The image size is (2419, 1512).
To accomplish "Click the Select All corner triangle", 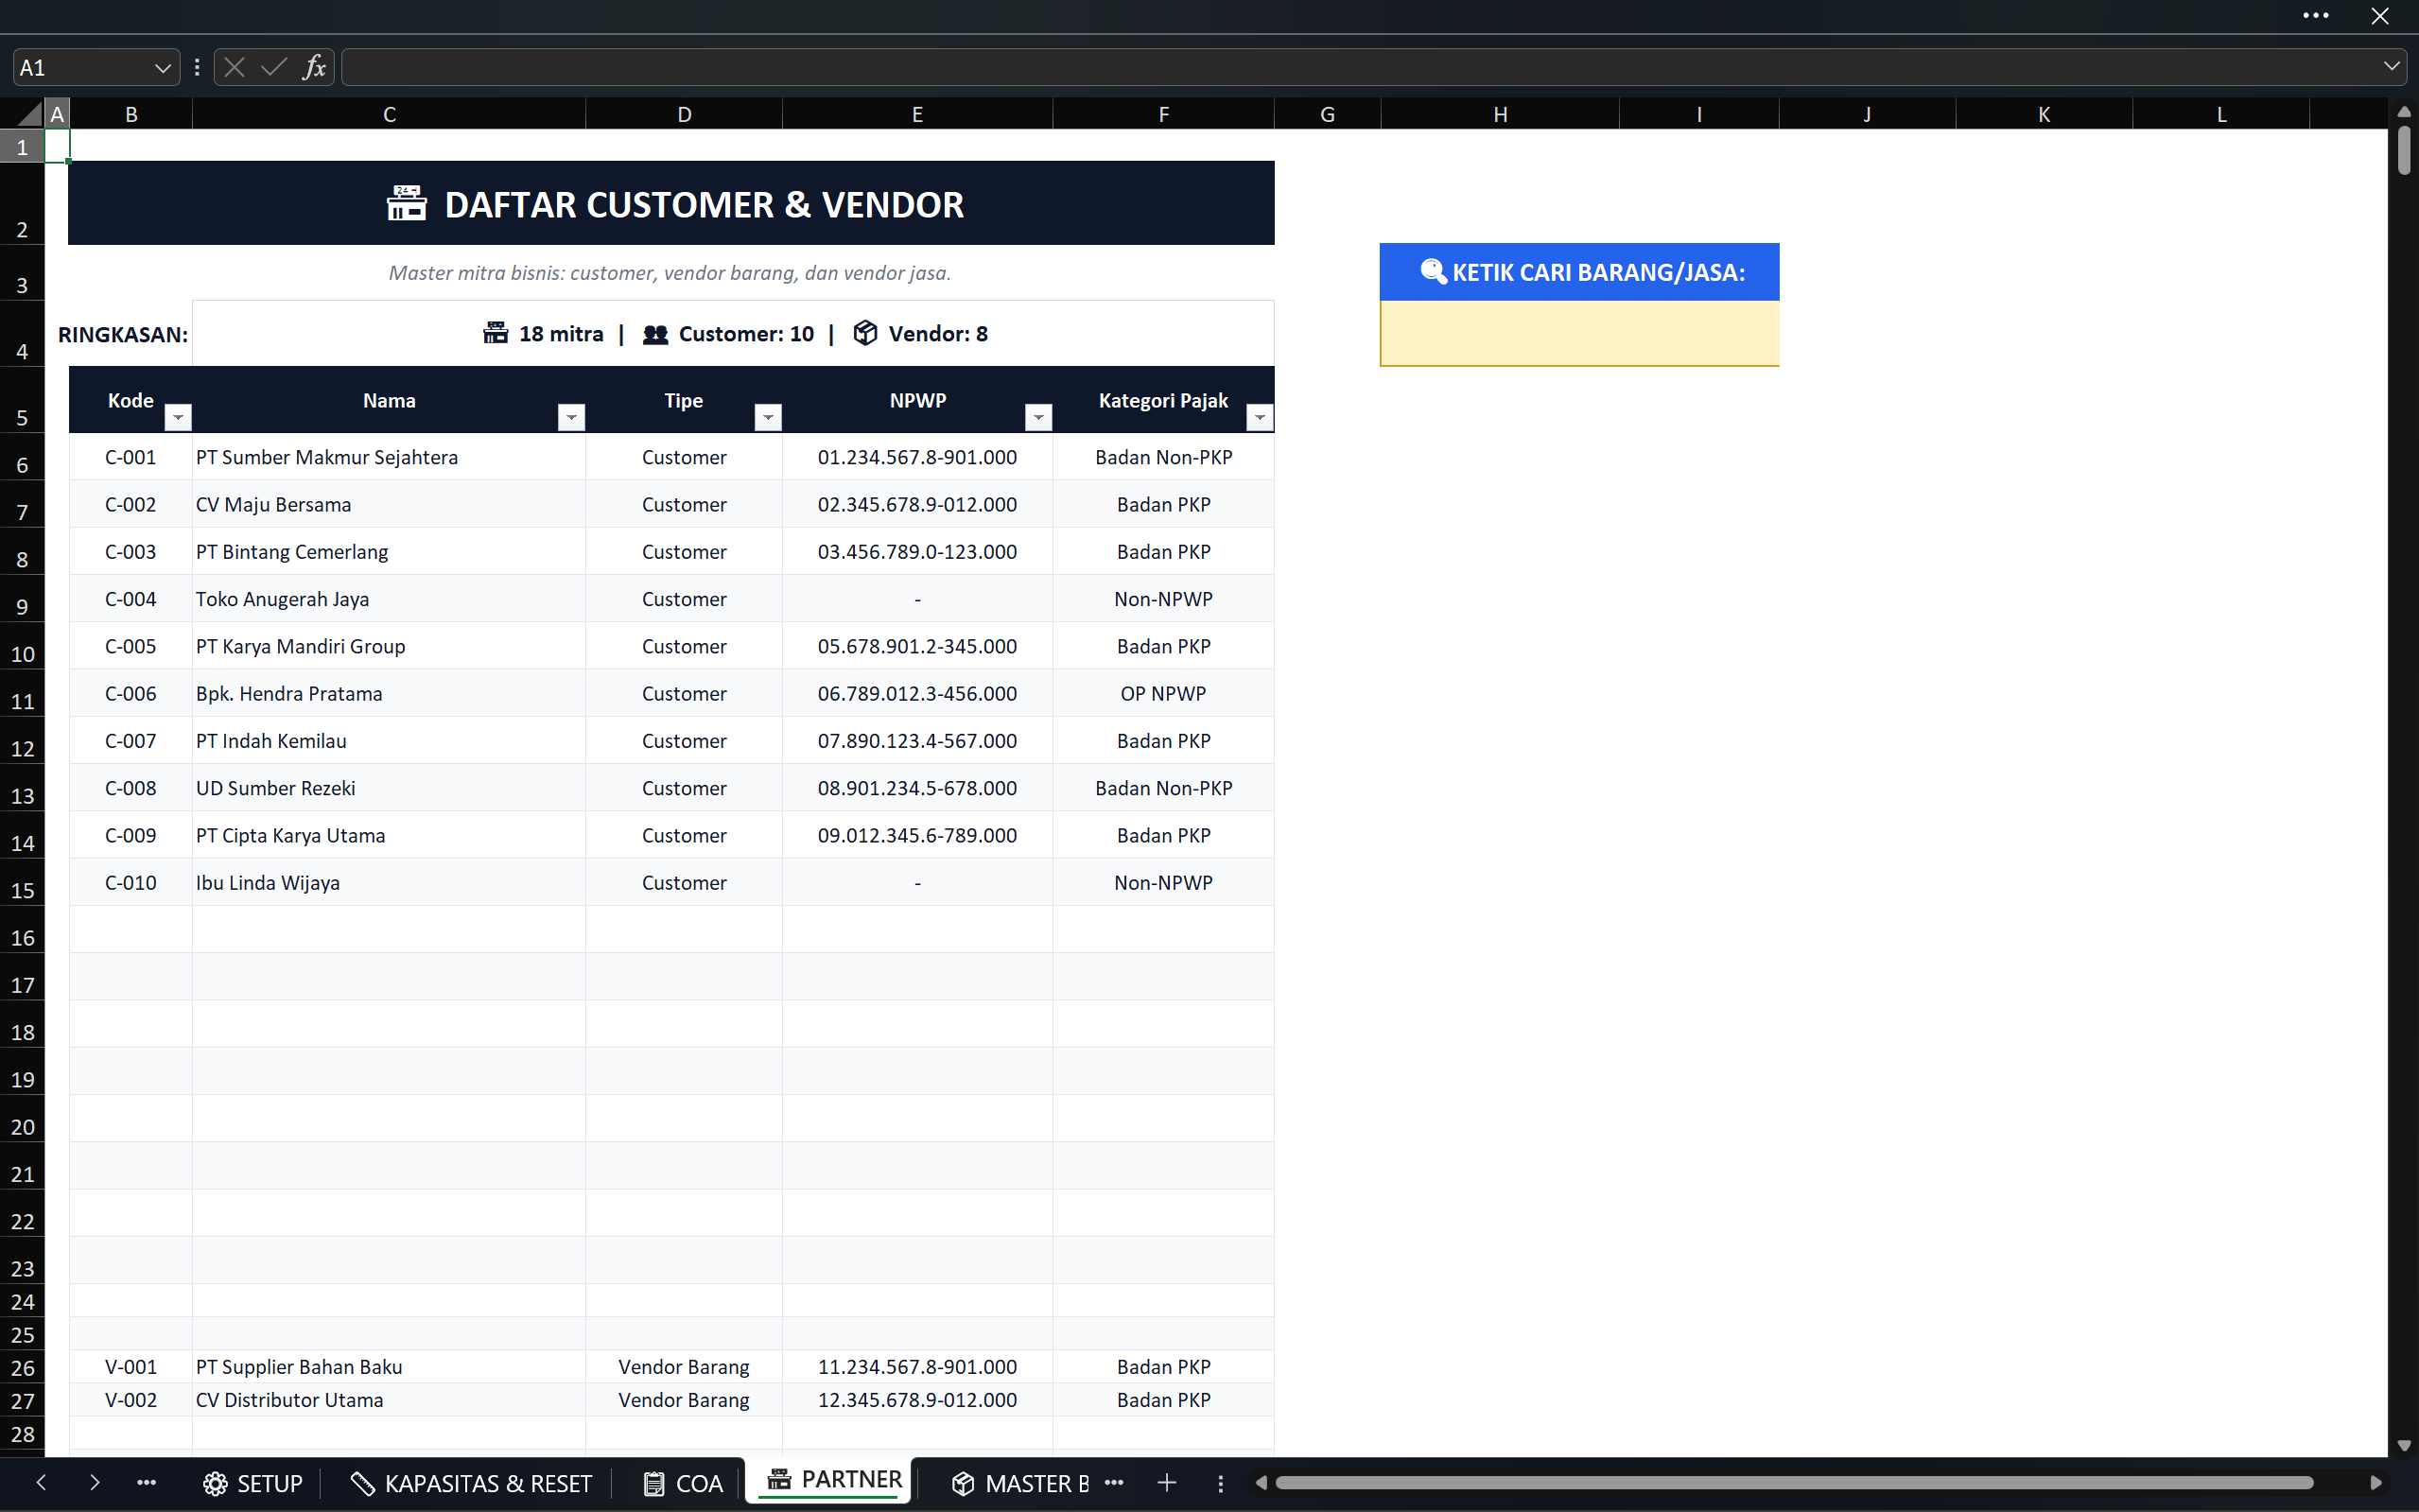I will pos(30,114).
